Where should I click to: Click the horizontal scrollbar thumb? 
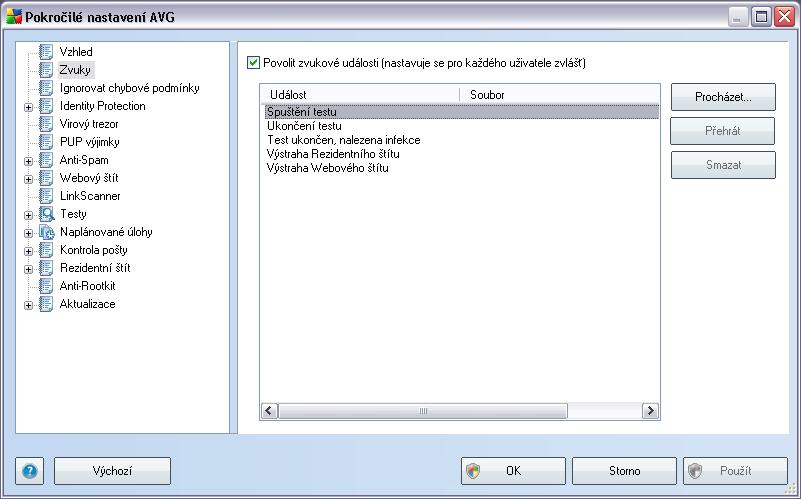pos(423,411)
